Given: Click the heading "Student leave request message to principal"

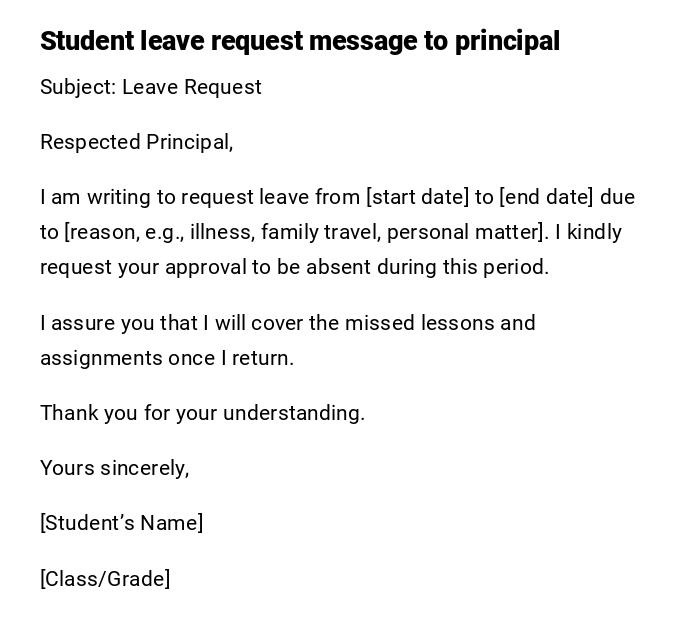Looking at the screenshot, I should pyautogui.click(x=299, y=41).
